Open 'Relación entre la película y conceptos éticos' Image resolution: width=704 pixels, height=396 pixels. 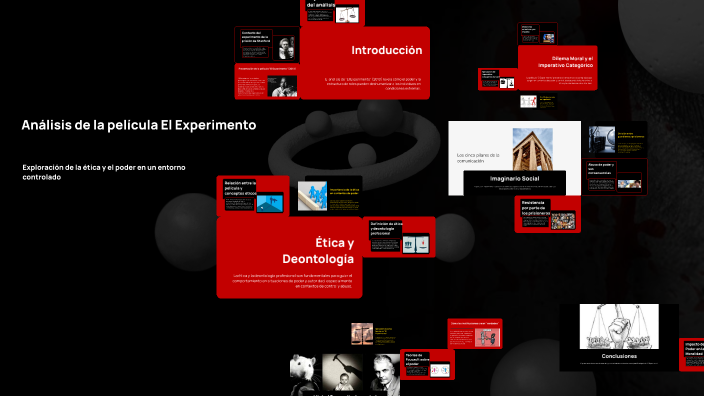253,196
